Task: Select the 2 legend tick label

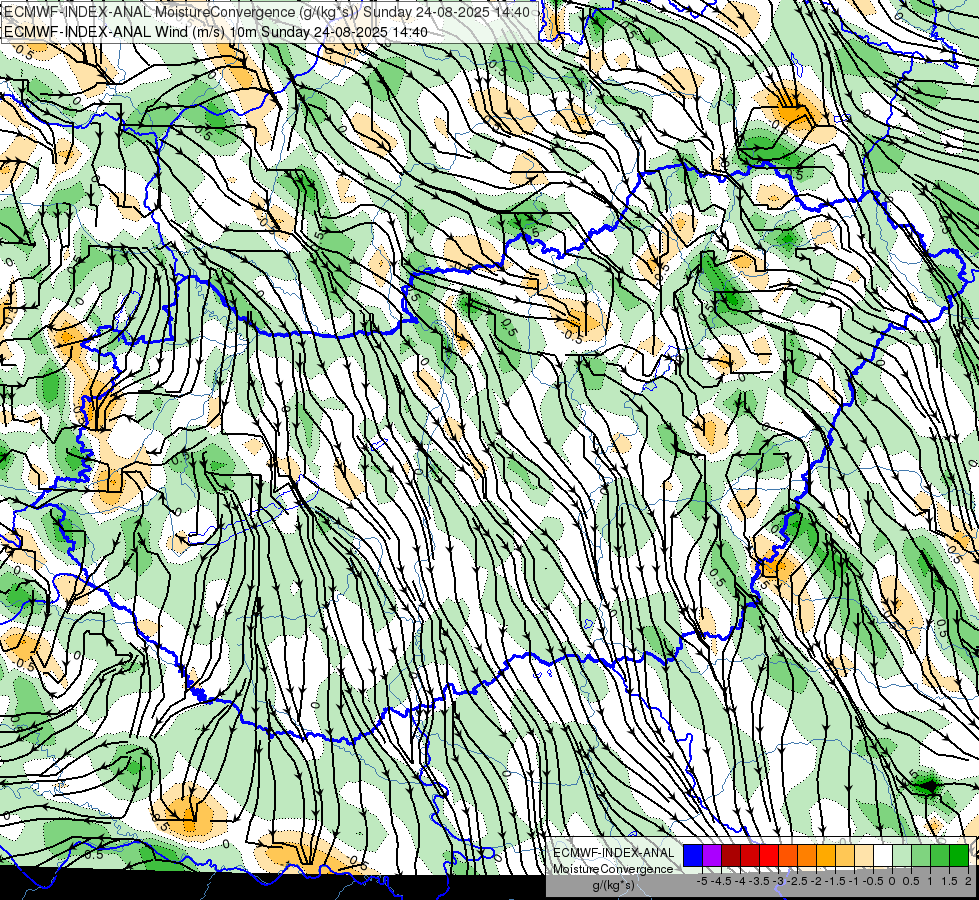Action: tap(968, 881)
